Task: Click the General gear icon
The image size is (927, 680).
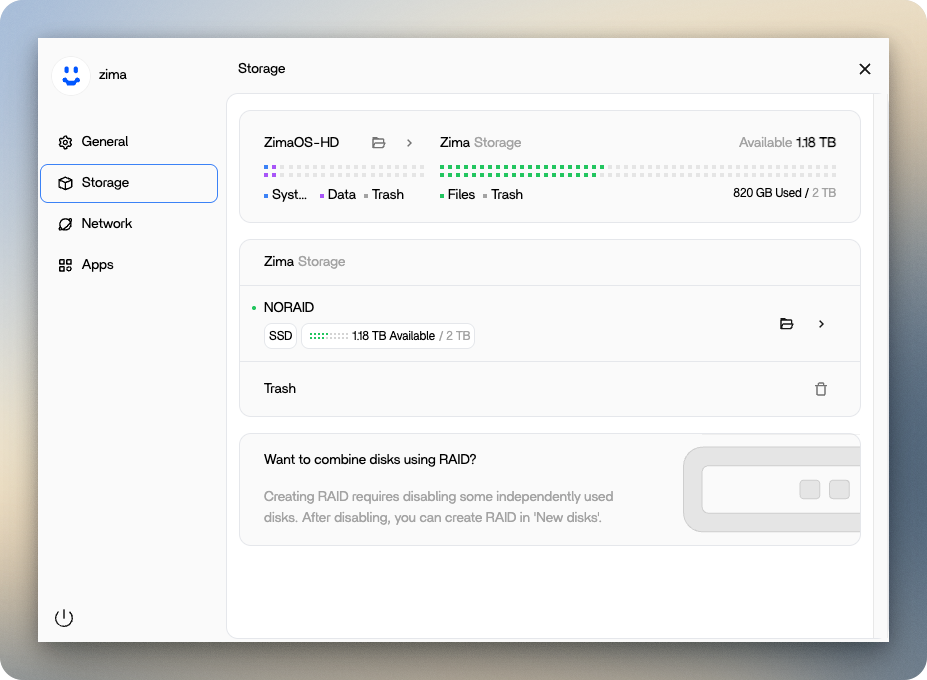Action: [x=65, y=142]
